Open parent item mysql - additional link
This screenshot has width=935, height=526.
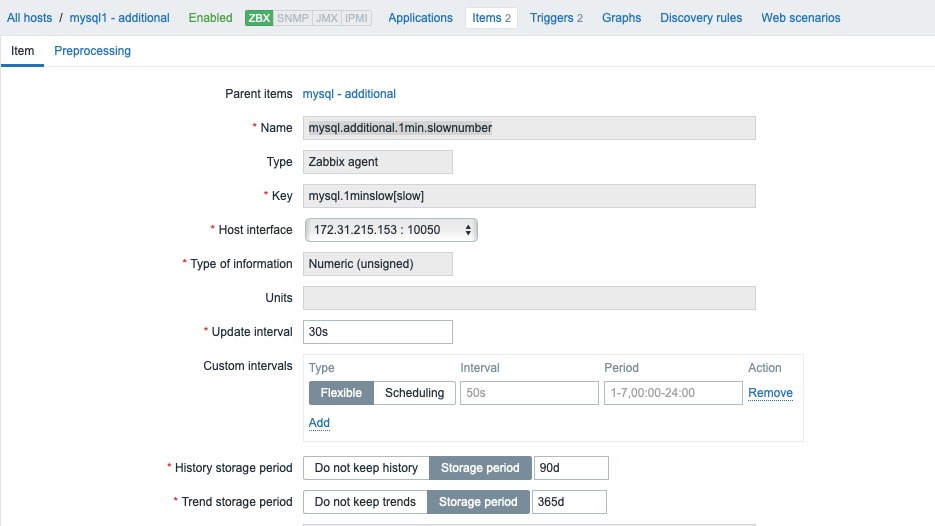click(x=349, y=94)
